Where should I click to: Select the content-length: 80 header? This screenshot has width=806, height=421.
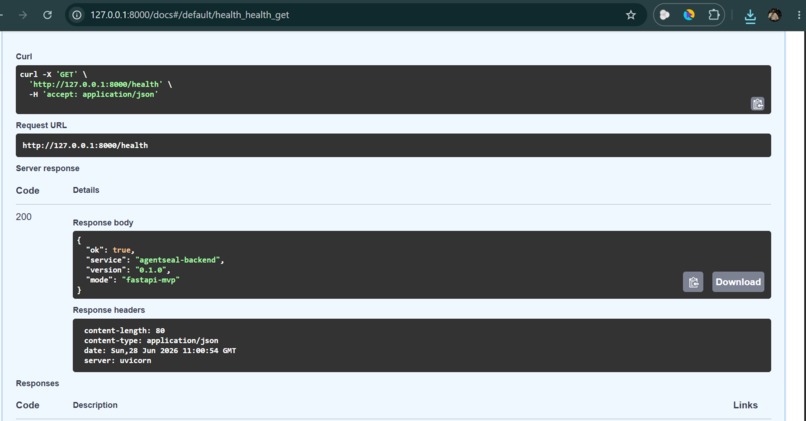pyautogui.click(x=124, y=331)
